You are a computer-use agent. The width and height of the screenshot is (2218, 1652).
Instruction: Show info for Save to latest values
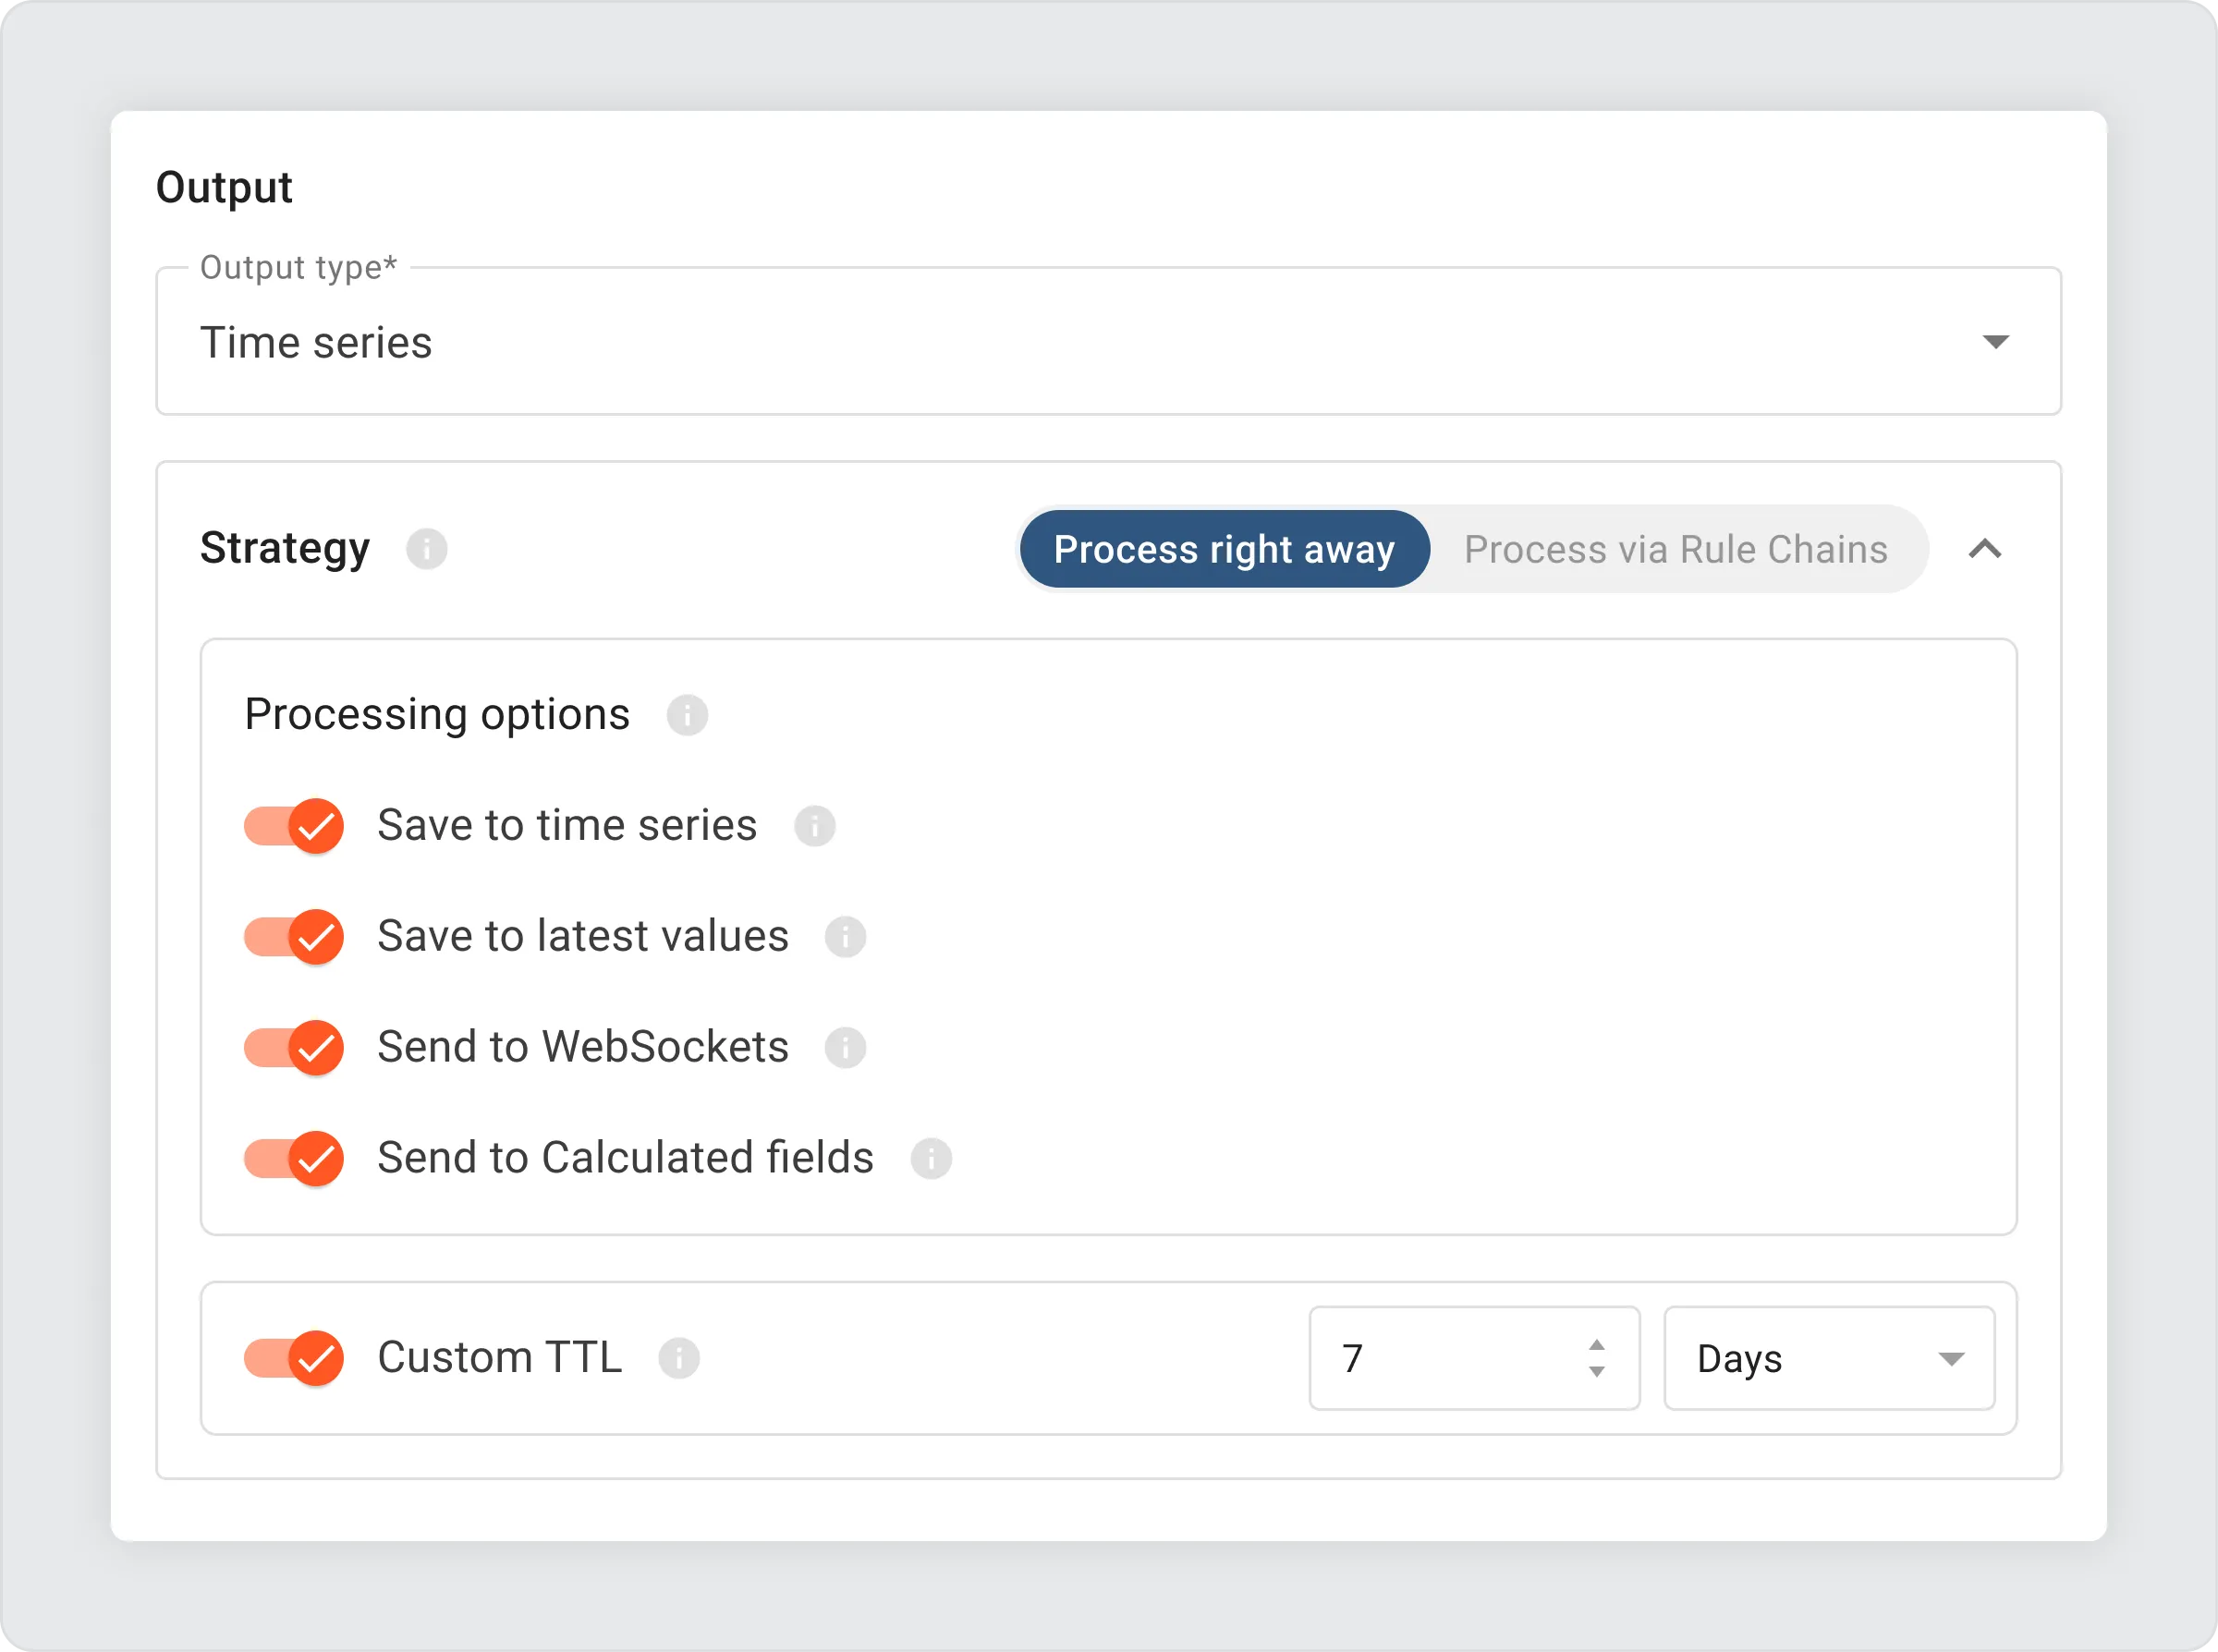(845, 937)
